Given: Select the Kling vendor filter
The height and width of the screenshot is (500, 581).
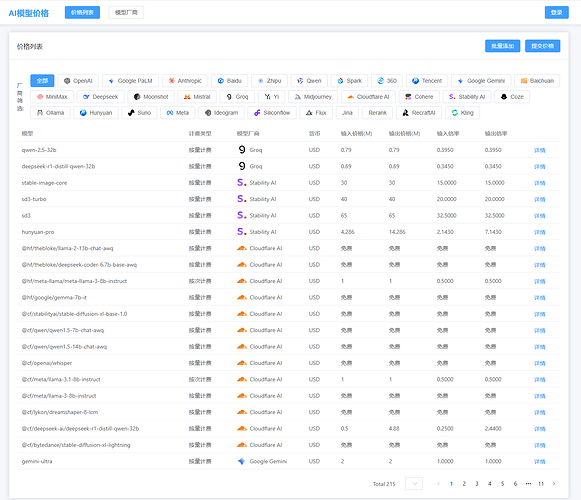Looking at the screenshot, I should pyautogui.click(x=462, y=113).
